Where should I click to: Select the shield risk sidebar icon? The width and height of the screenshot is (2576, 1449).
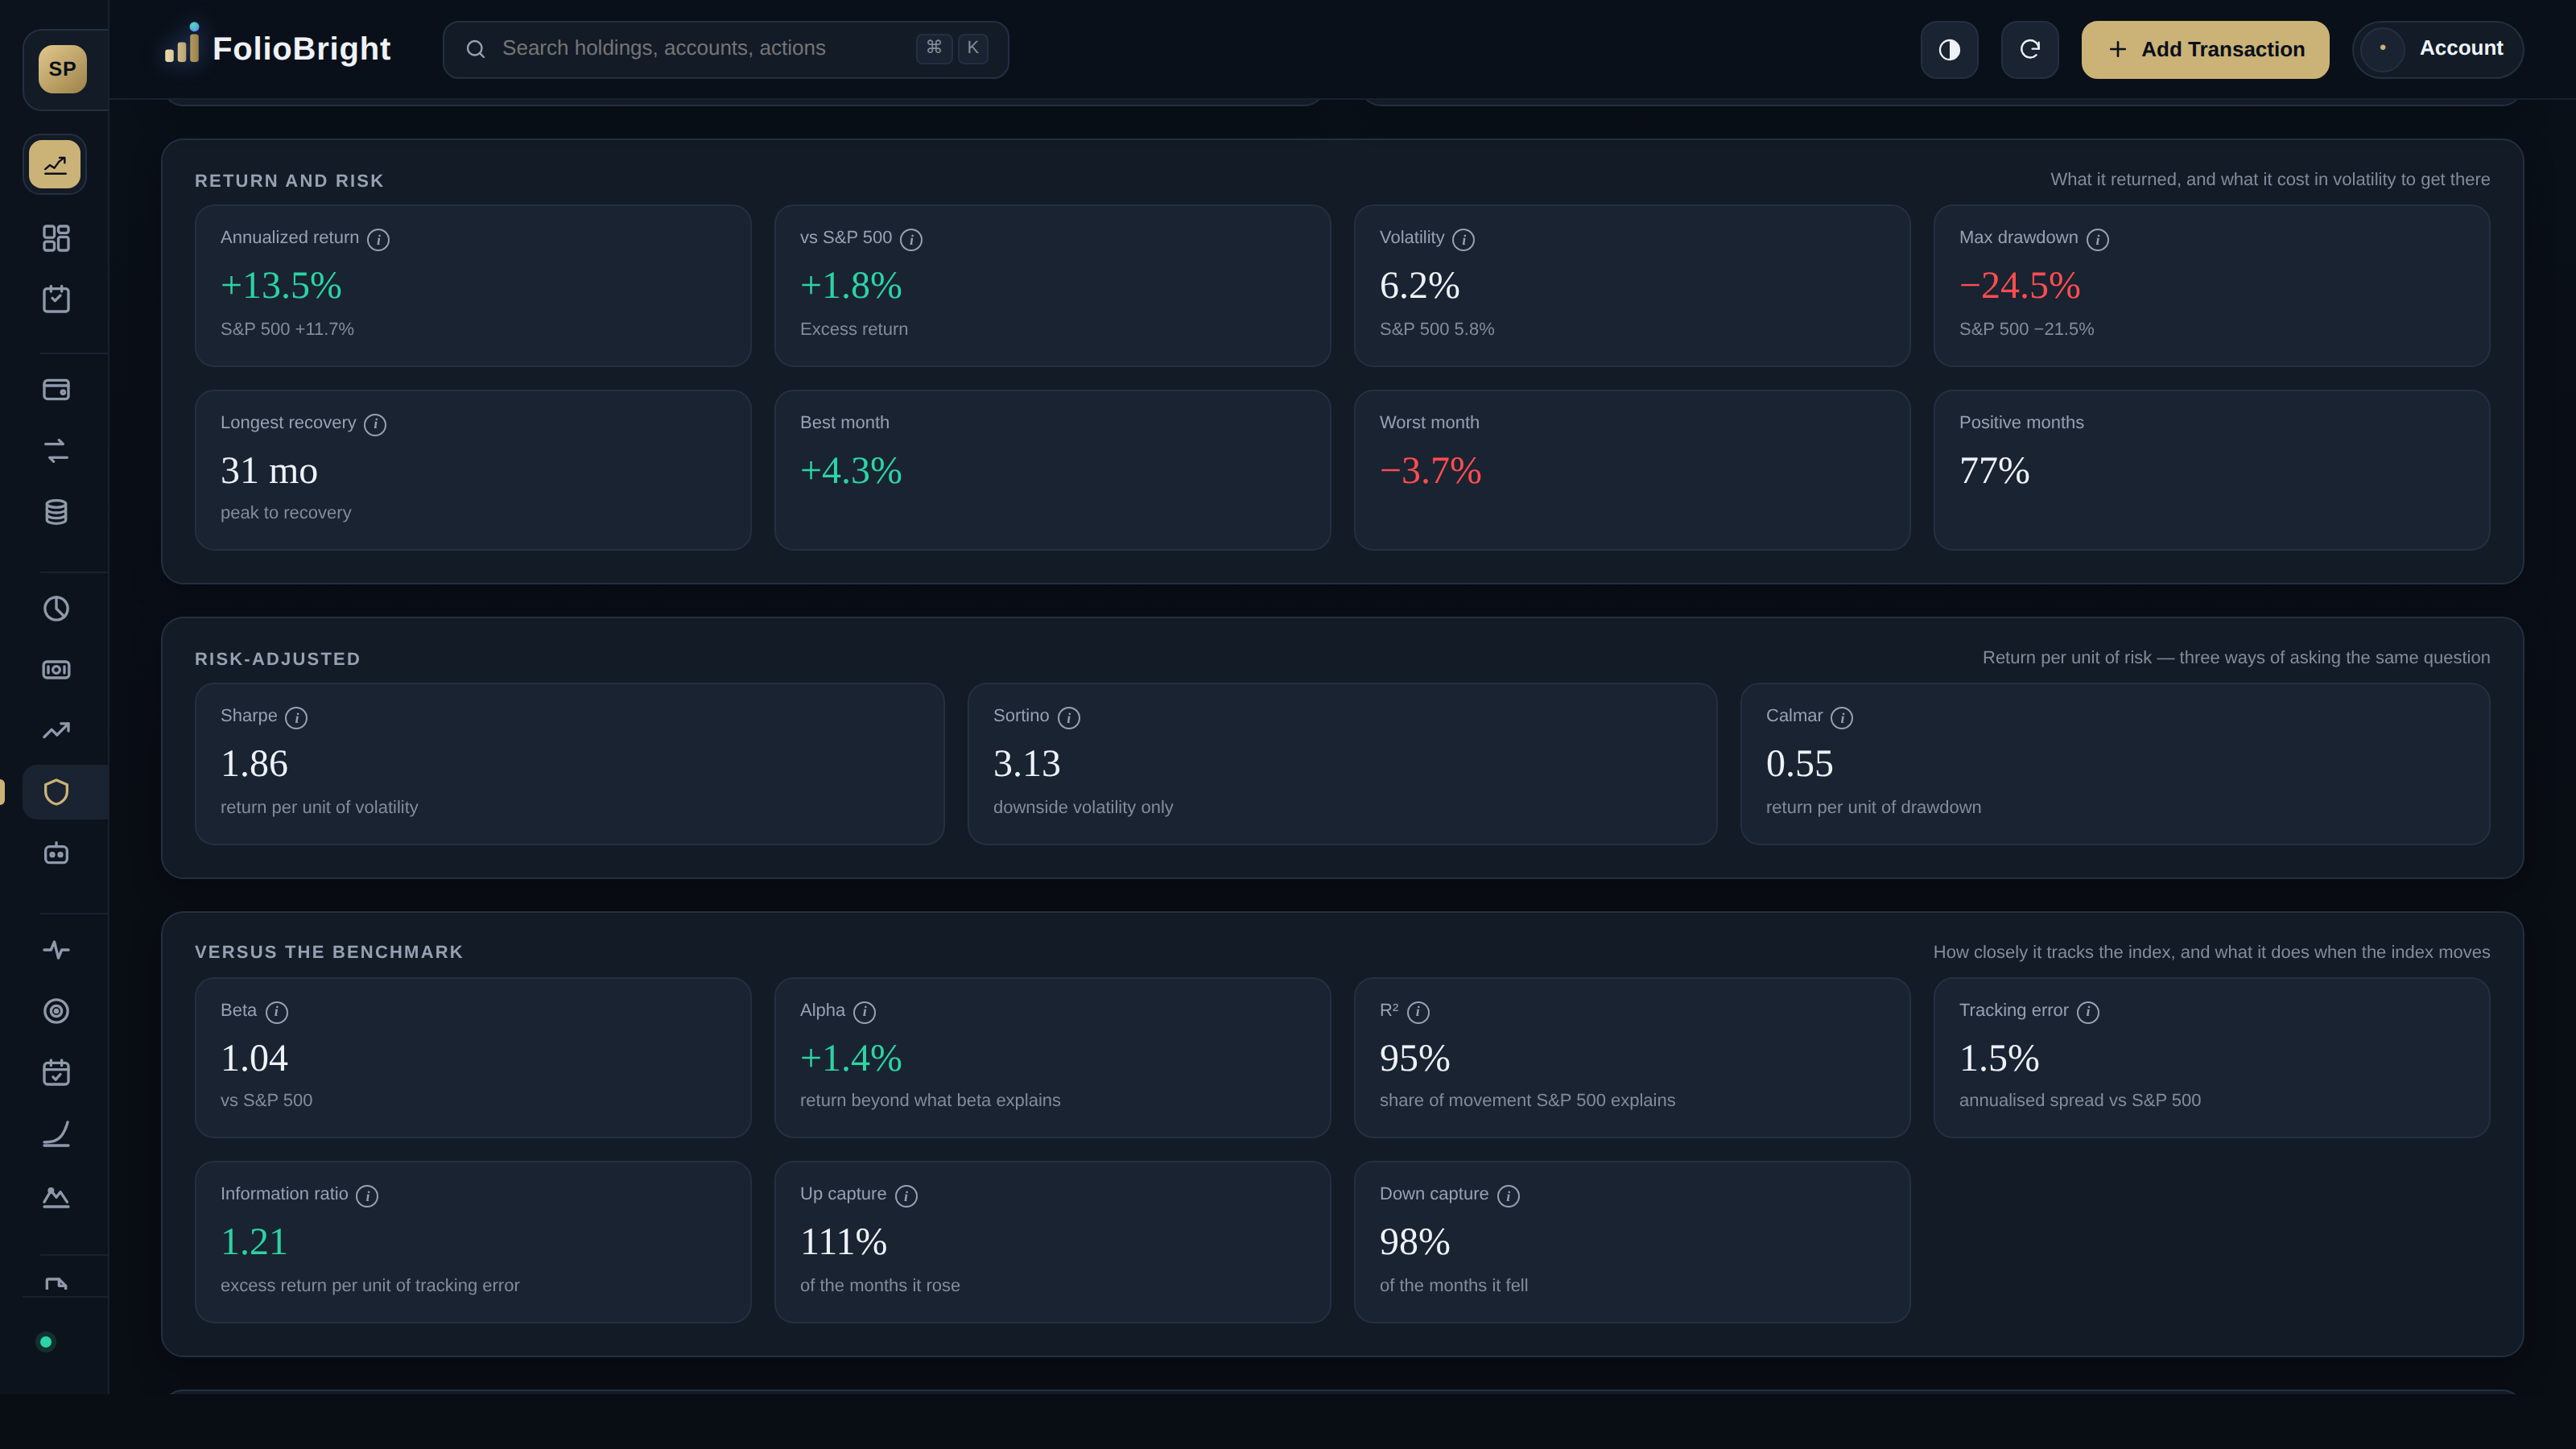pos(56,792)
